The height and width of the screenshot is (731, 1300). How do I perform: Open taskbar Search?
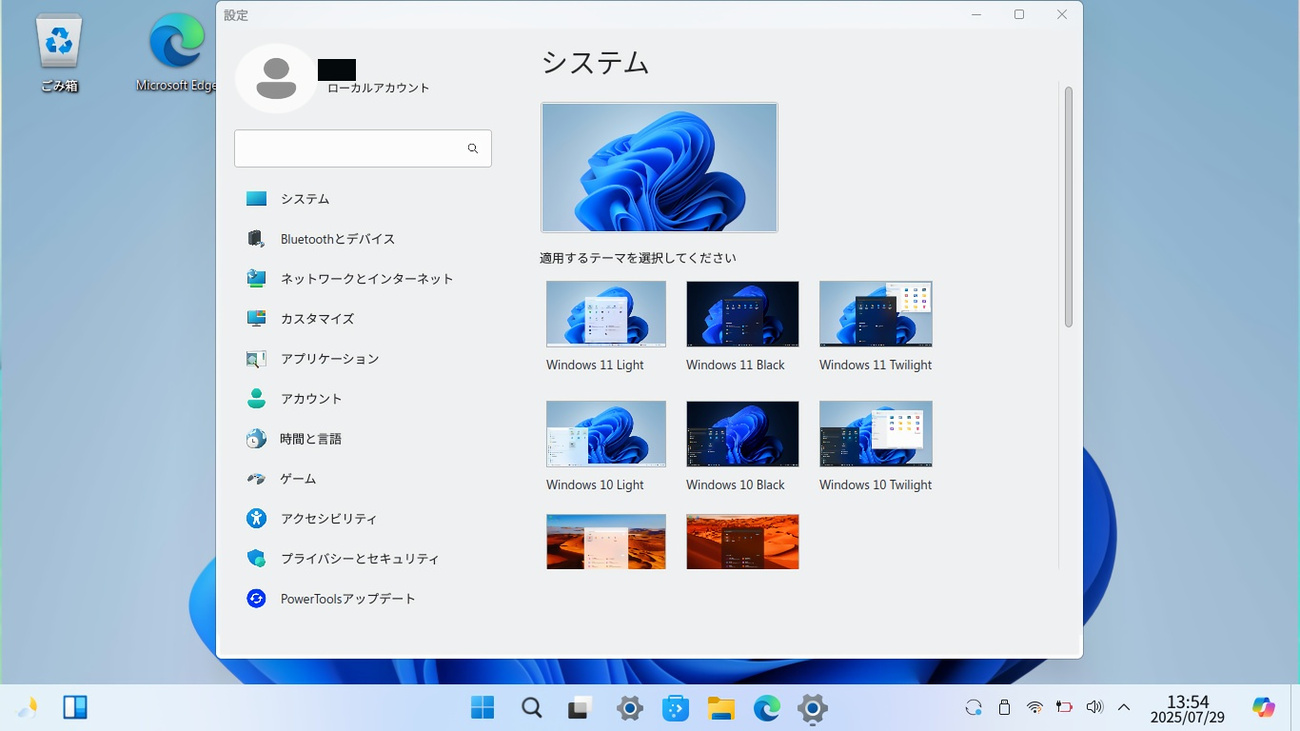[532, 708]
